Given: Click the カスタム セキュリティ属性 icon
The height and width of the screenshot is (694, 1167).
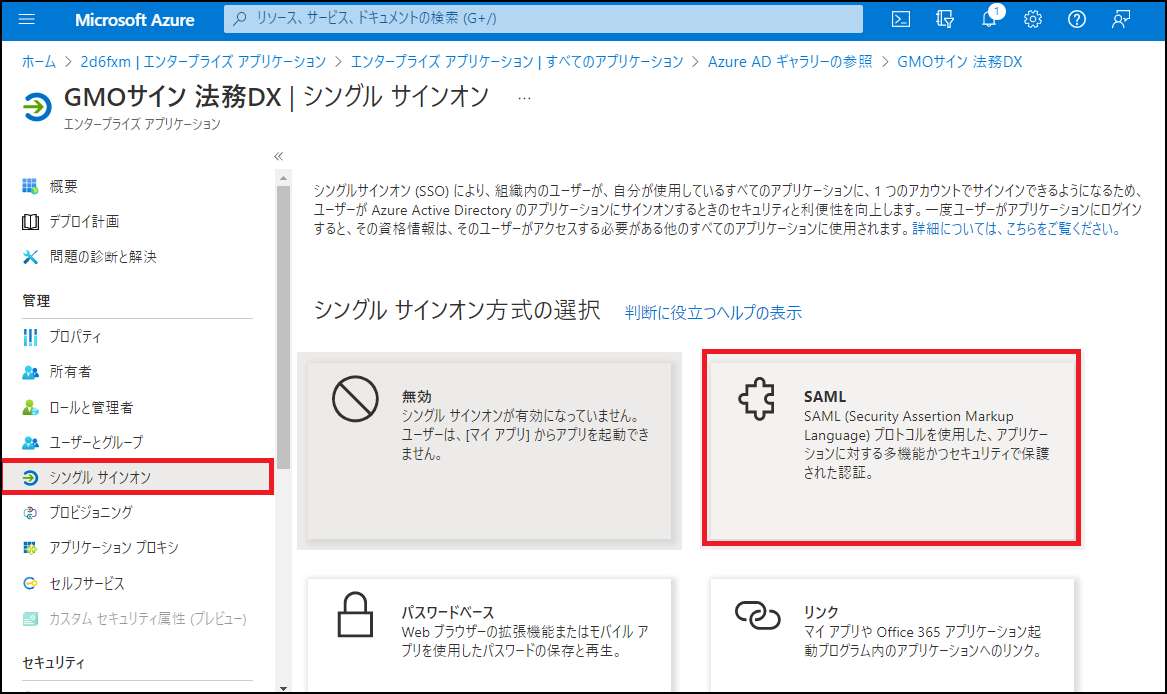Looking at the screenshot, I should [x=30, y=619].
